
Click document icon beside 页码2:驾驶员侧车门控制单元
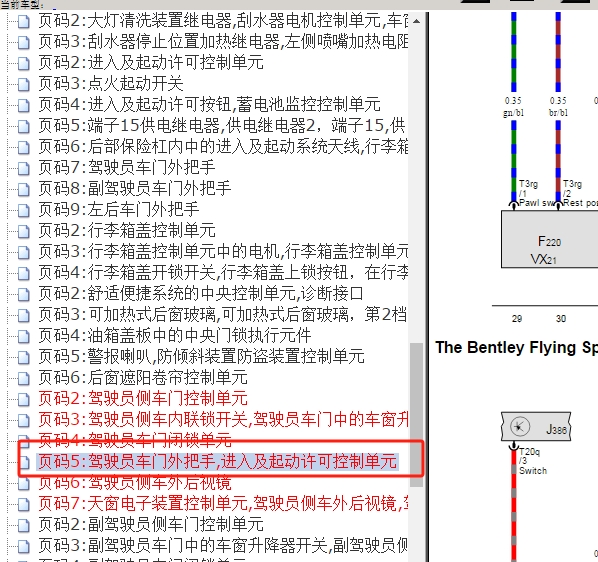click(x=23, y=399)
